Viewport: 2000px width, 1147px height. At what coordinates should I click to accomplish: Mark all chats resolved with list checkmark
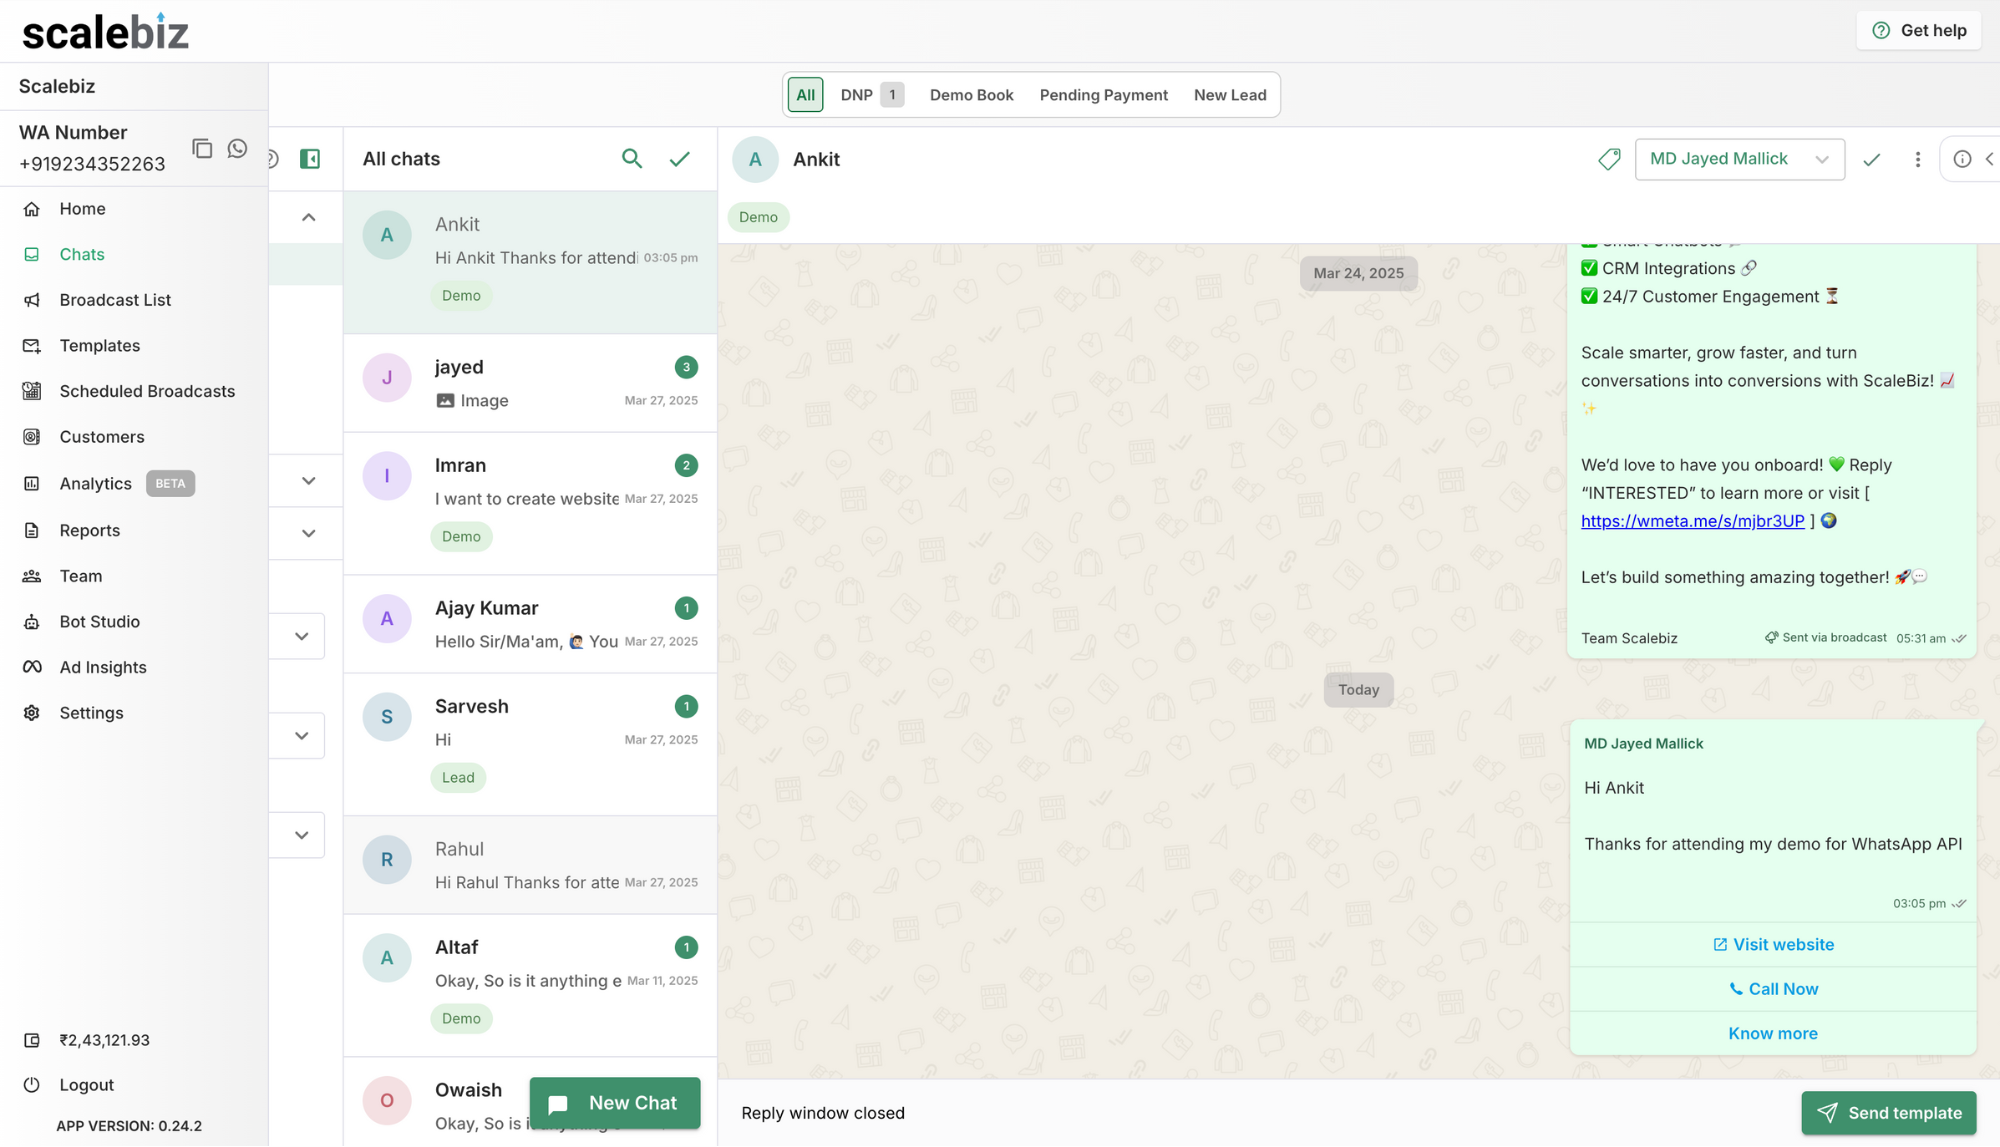click(680, 158)
